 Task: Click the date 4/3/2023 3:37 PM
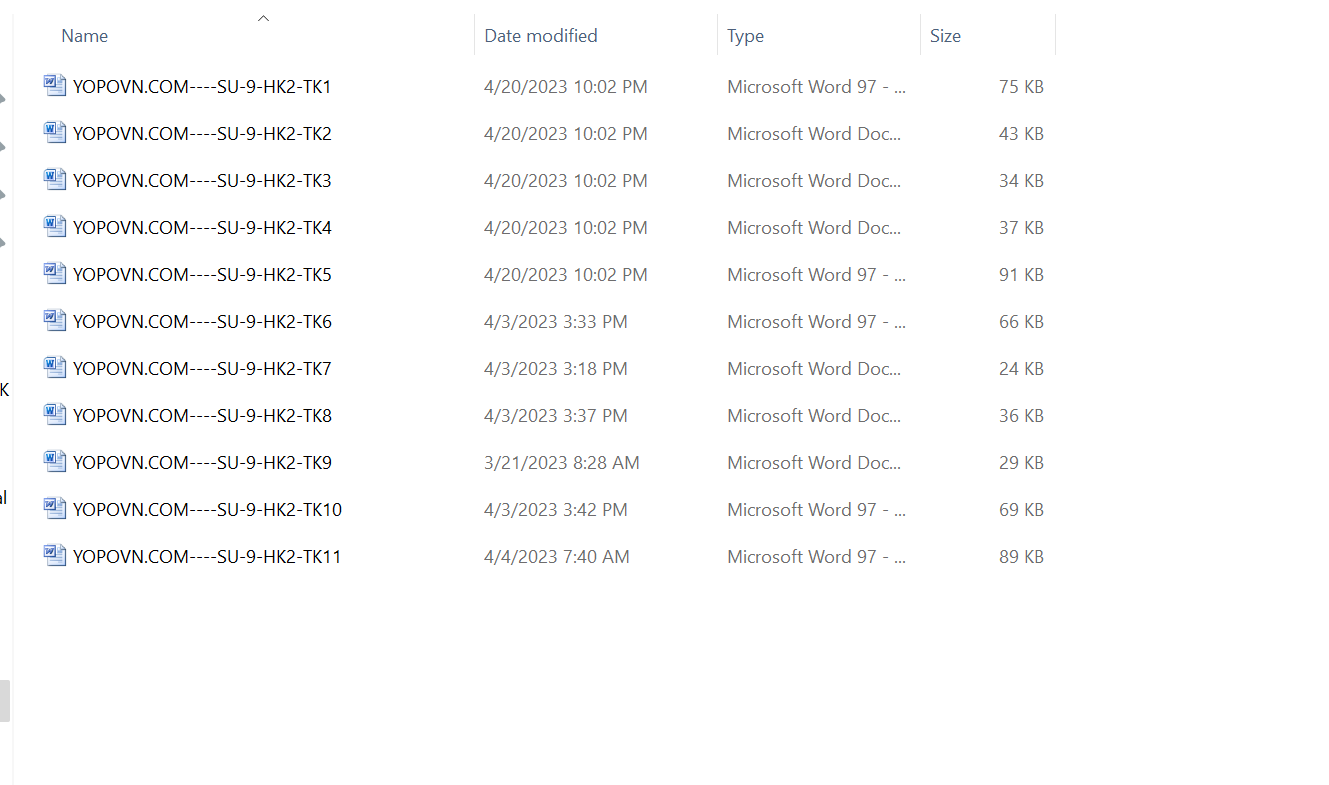pos(556,416)
